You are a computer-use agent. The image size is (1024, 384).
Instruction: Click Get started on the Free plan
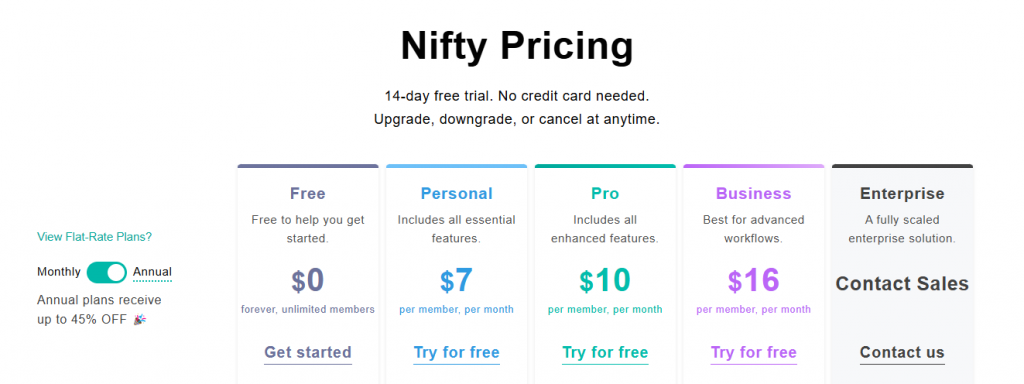click(x=308, y=353)
